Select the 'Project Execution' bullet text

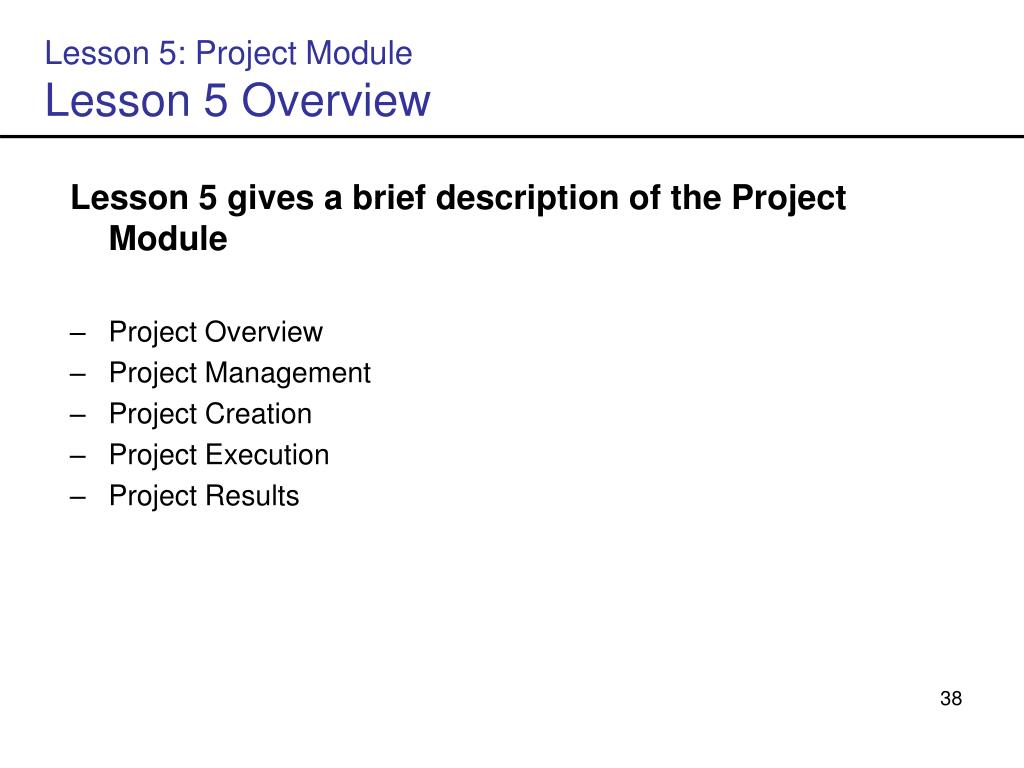click(219, 455)
